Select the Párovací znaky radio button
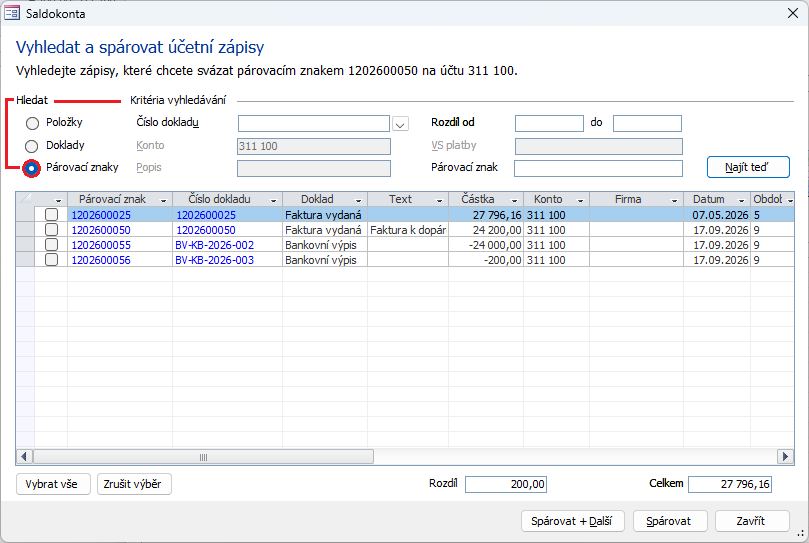 (x=31, y=168)
